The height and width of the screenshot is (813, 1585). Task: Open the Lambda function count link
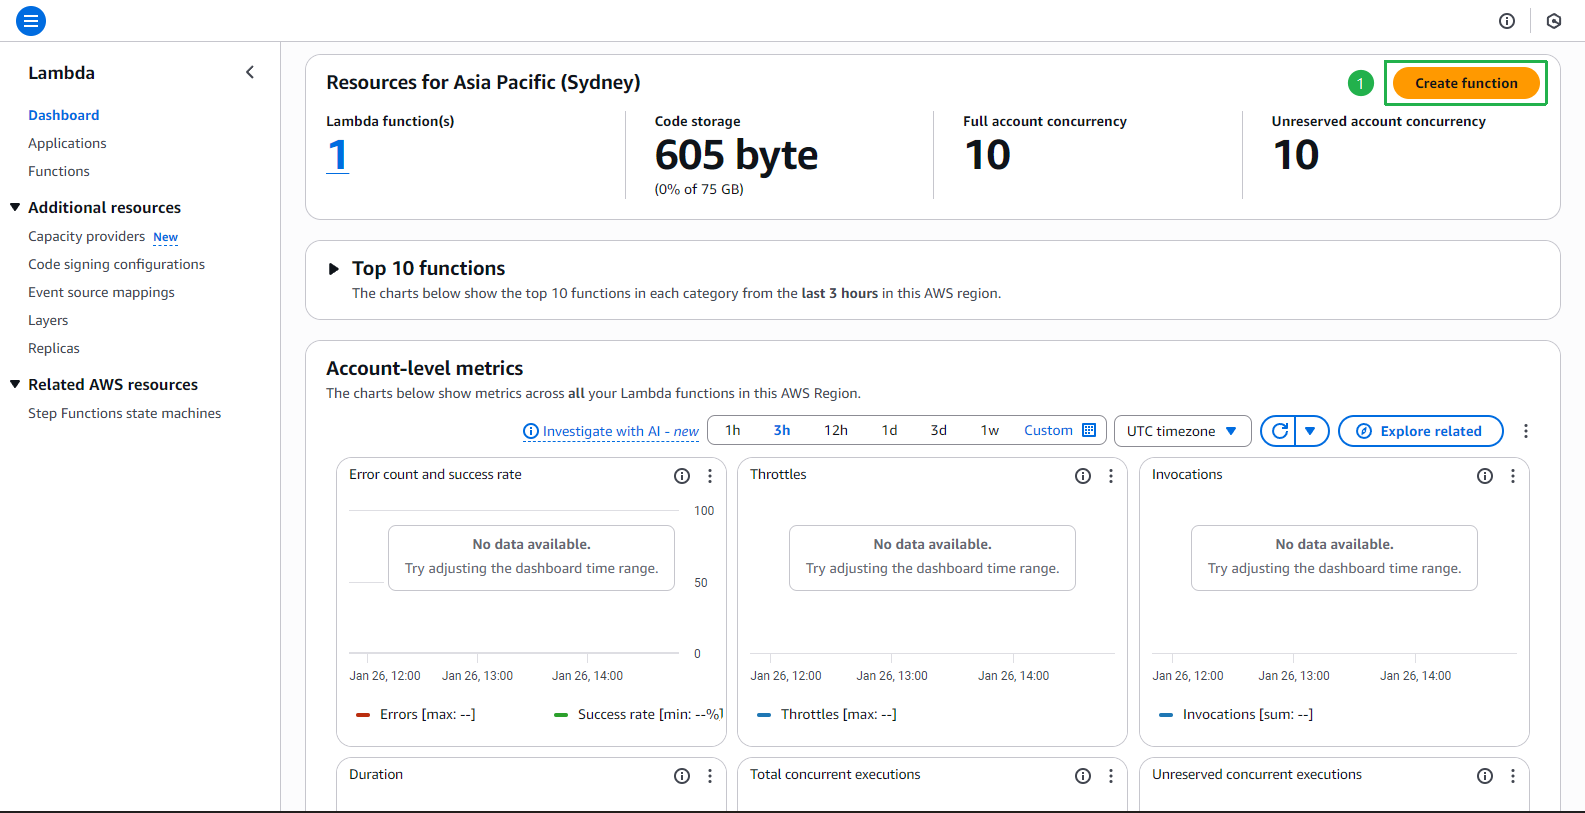[x=338, y=155]
